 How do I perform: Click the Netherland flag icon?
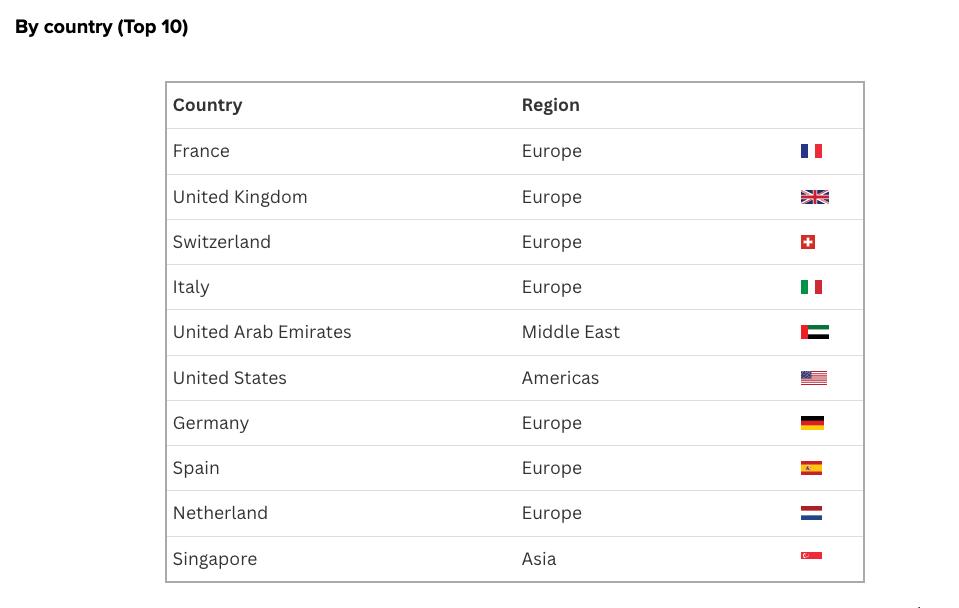pyautogui.click(x=811, y=513)
